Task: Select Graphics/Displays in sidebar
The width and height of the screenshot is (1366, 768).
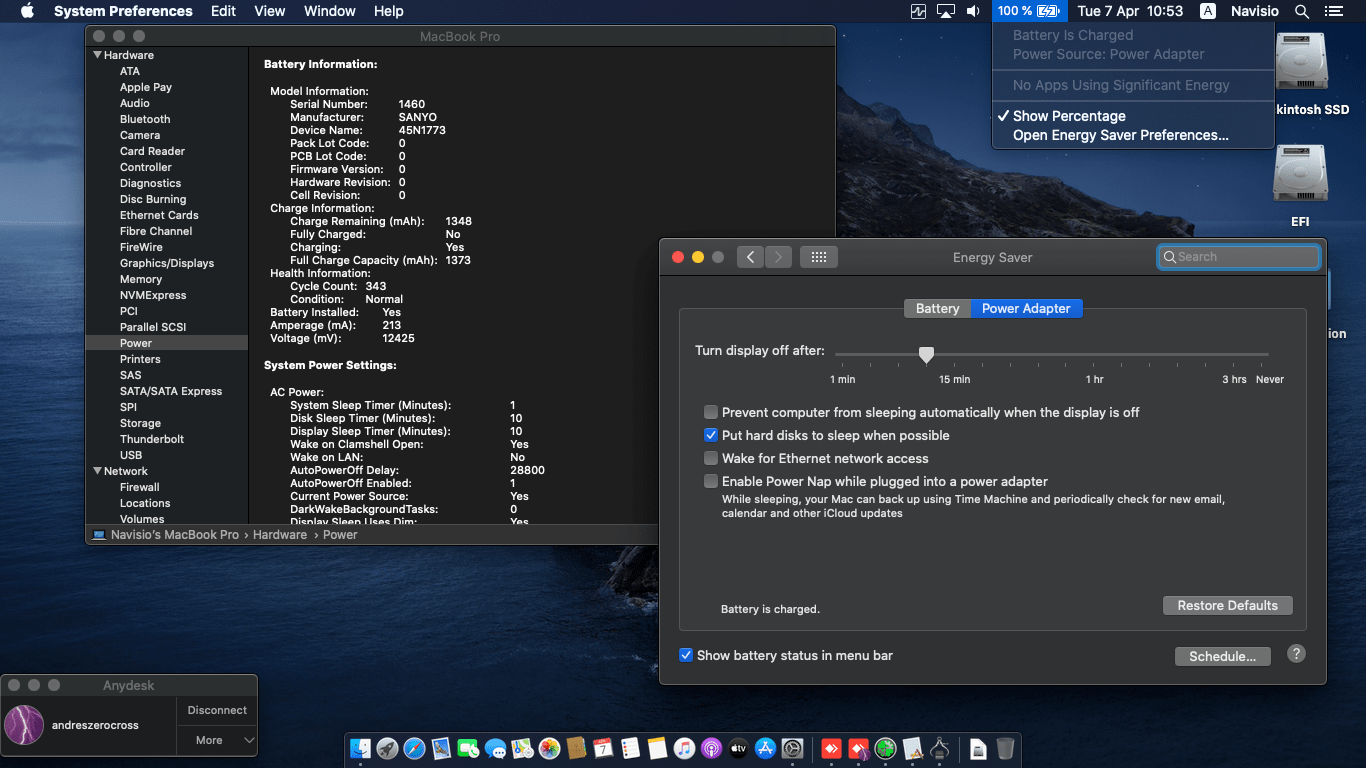Action: pyautogui.click(x=167, y=263)
